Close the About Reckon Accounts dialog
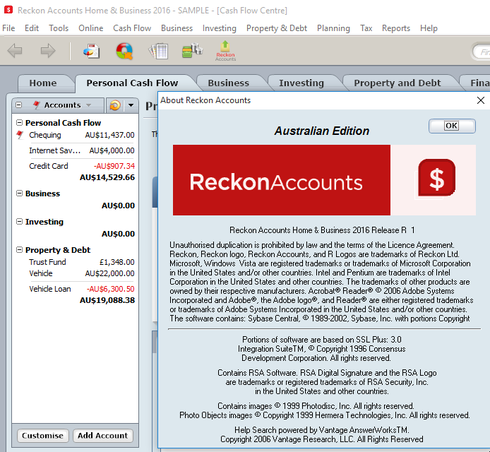 (480, 100)
